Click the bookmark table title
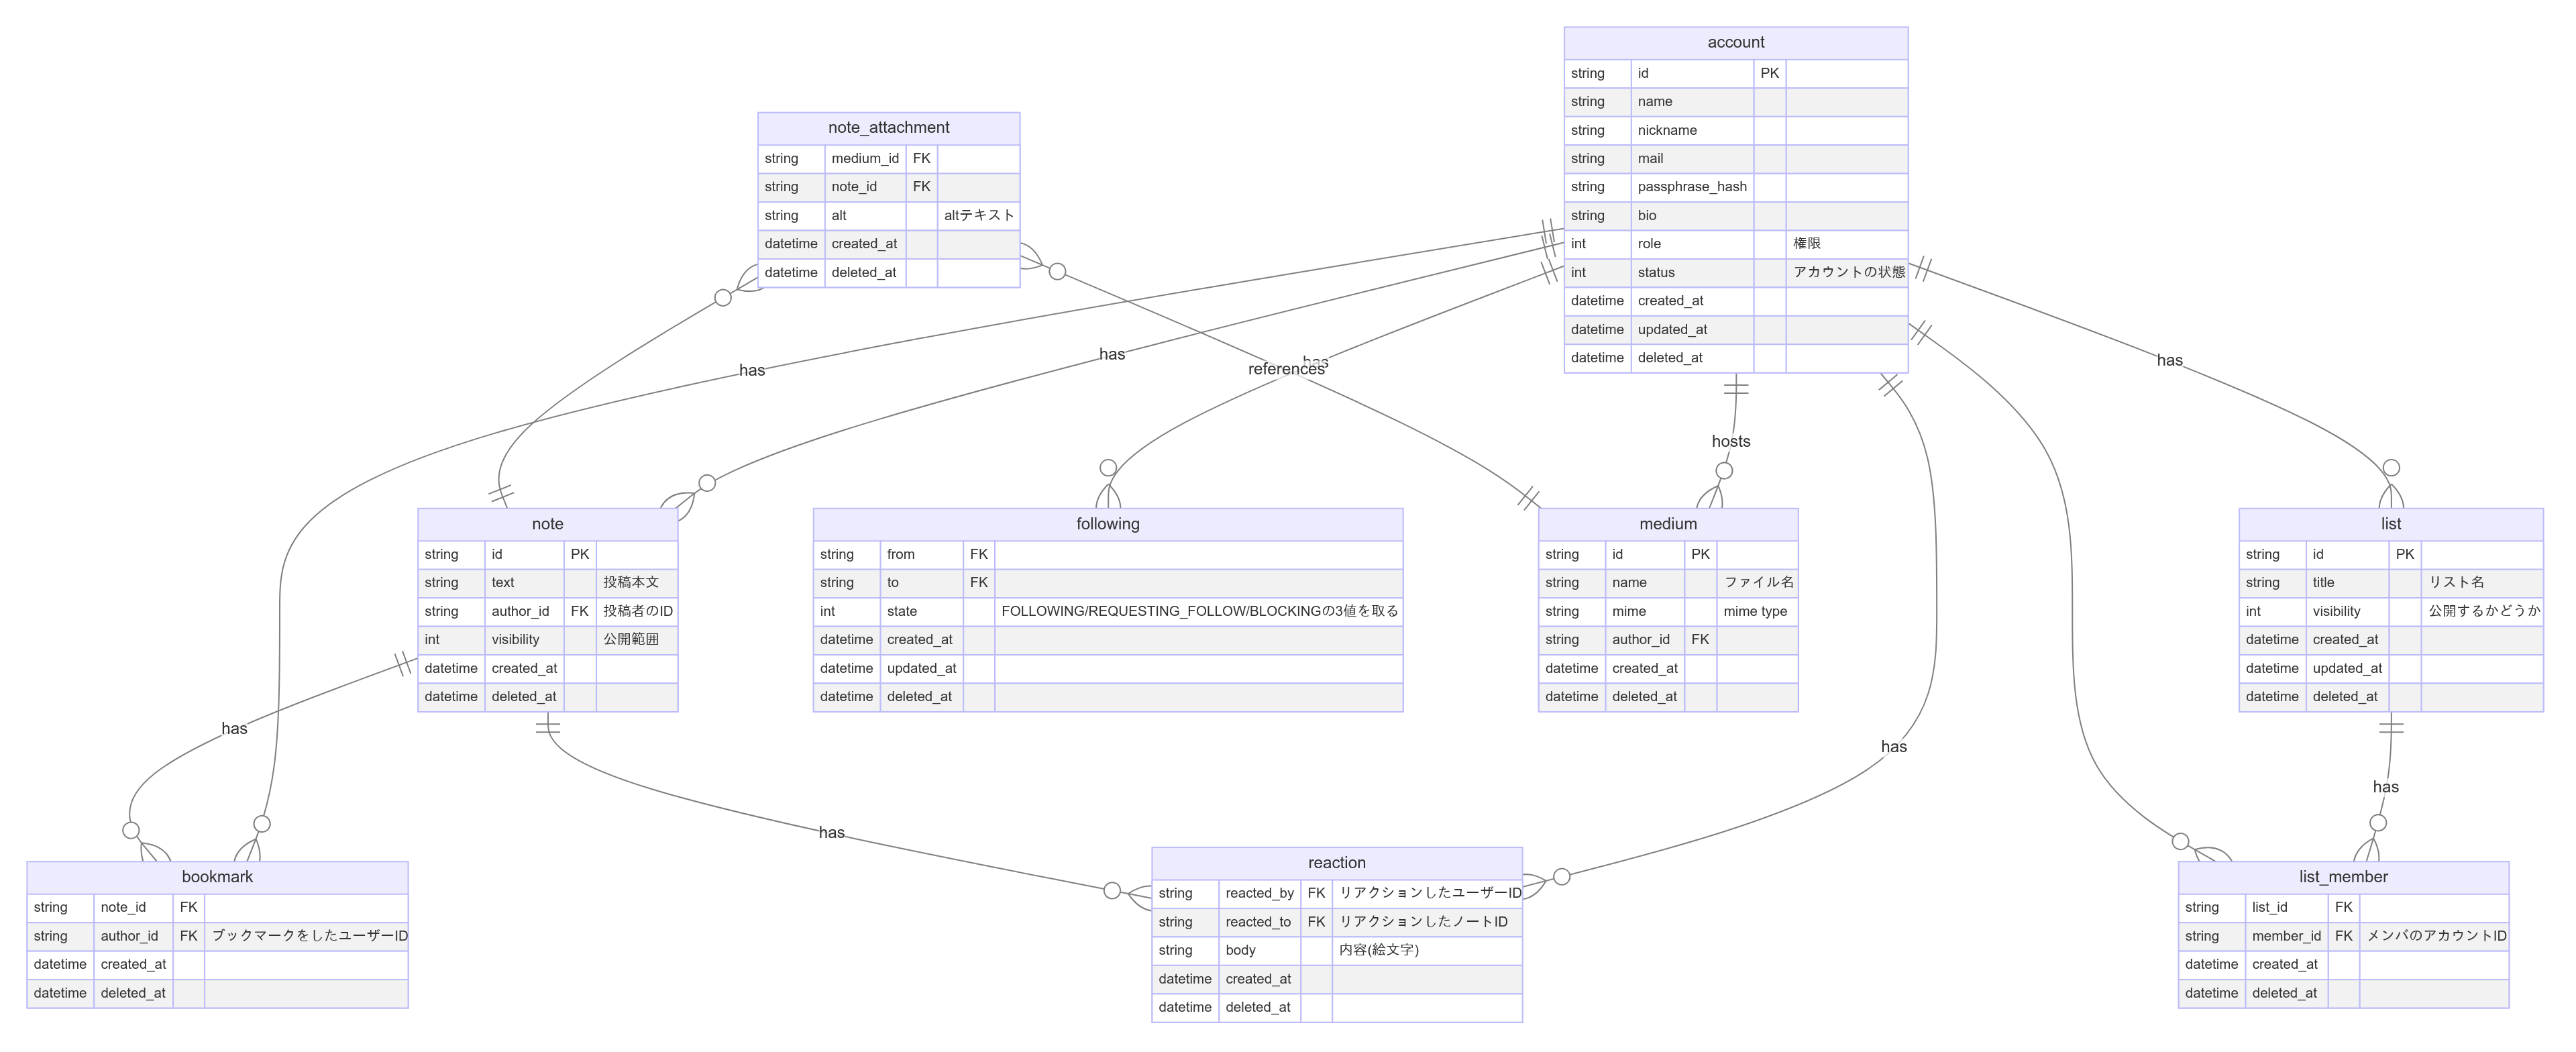This screenshot has width=2576, height=1052. coord(217,876)
